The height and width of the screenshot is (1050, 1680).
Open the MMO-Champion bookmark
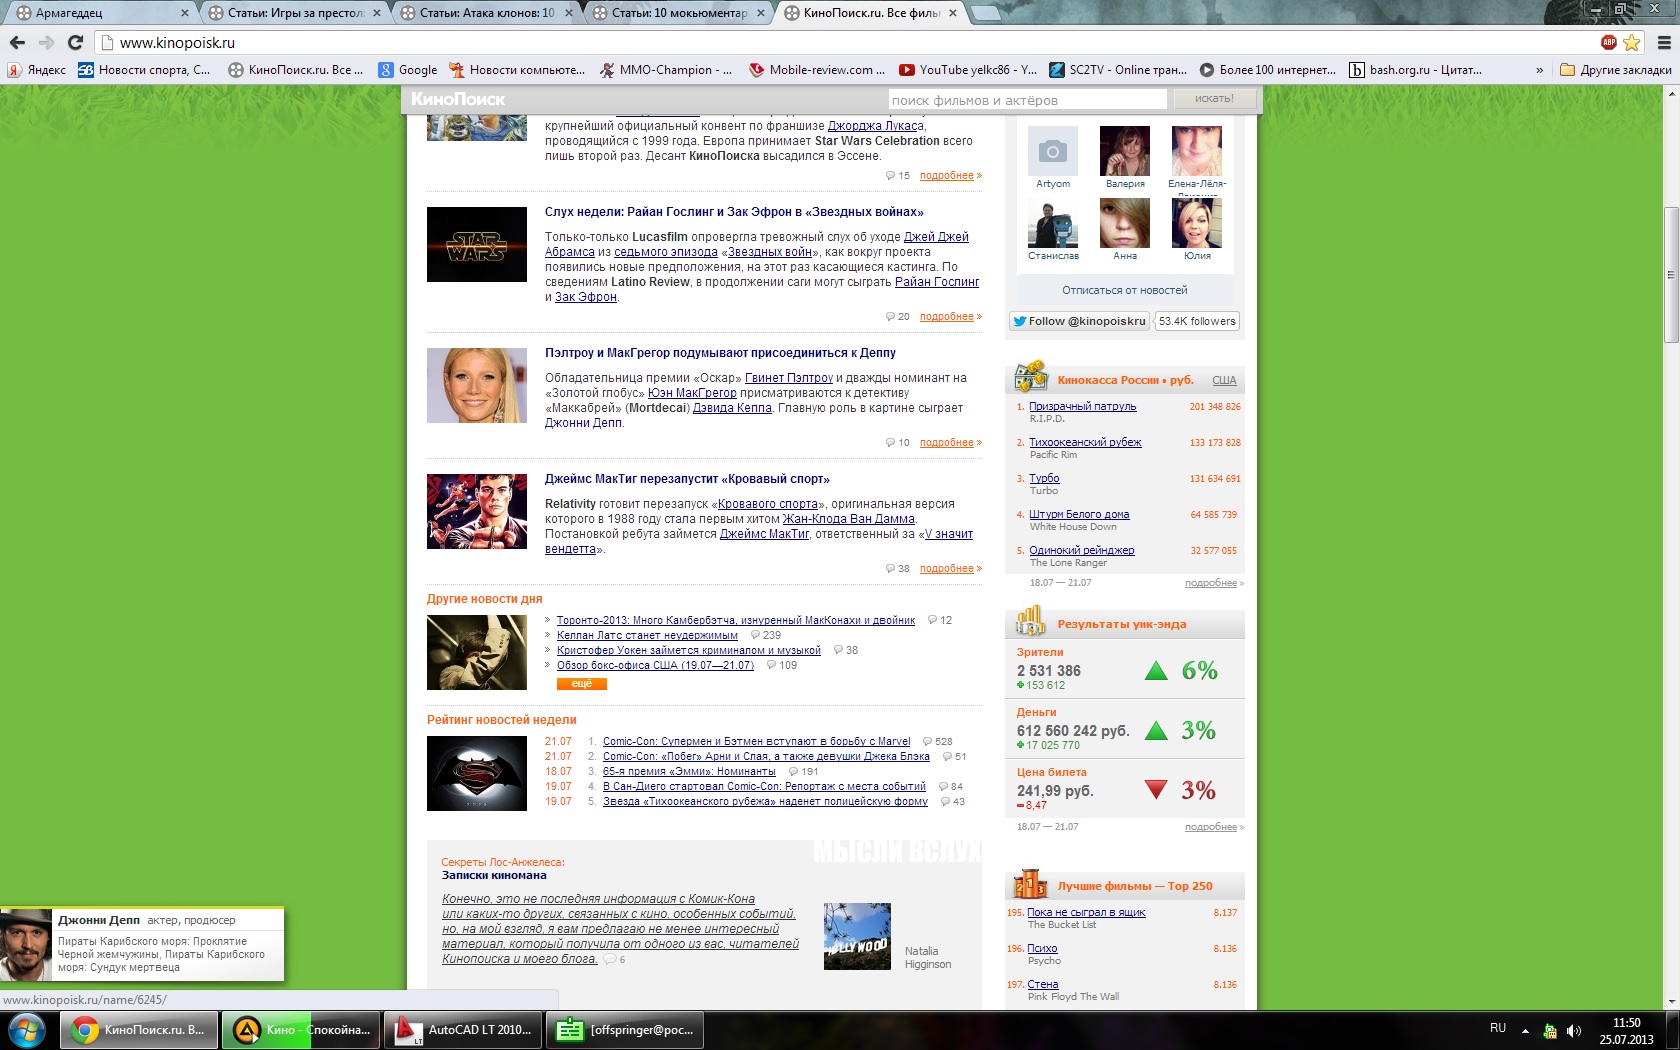point(666,70)
